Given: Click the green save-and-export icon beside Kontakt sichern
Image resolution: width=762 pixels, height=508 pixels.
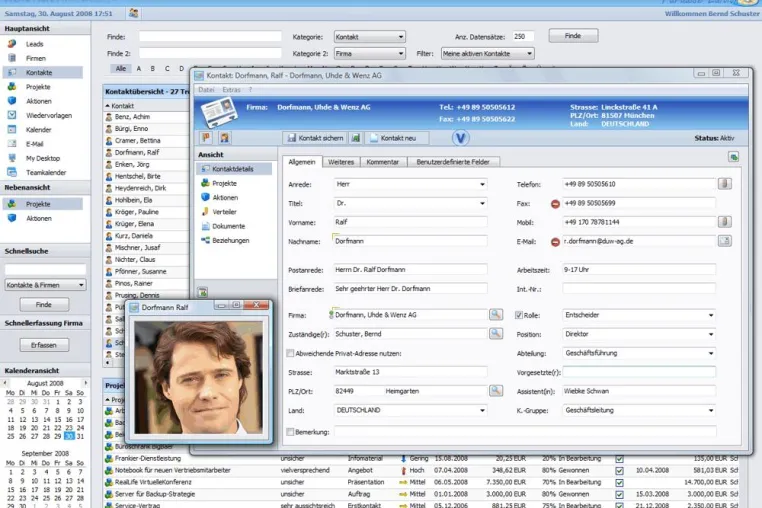Looking at the screenshot, I should pos(356,138).
